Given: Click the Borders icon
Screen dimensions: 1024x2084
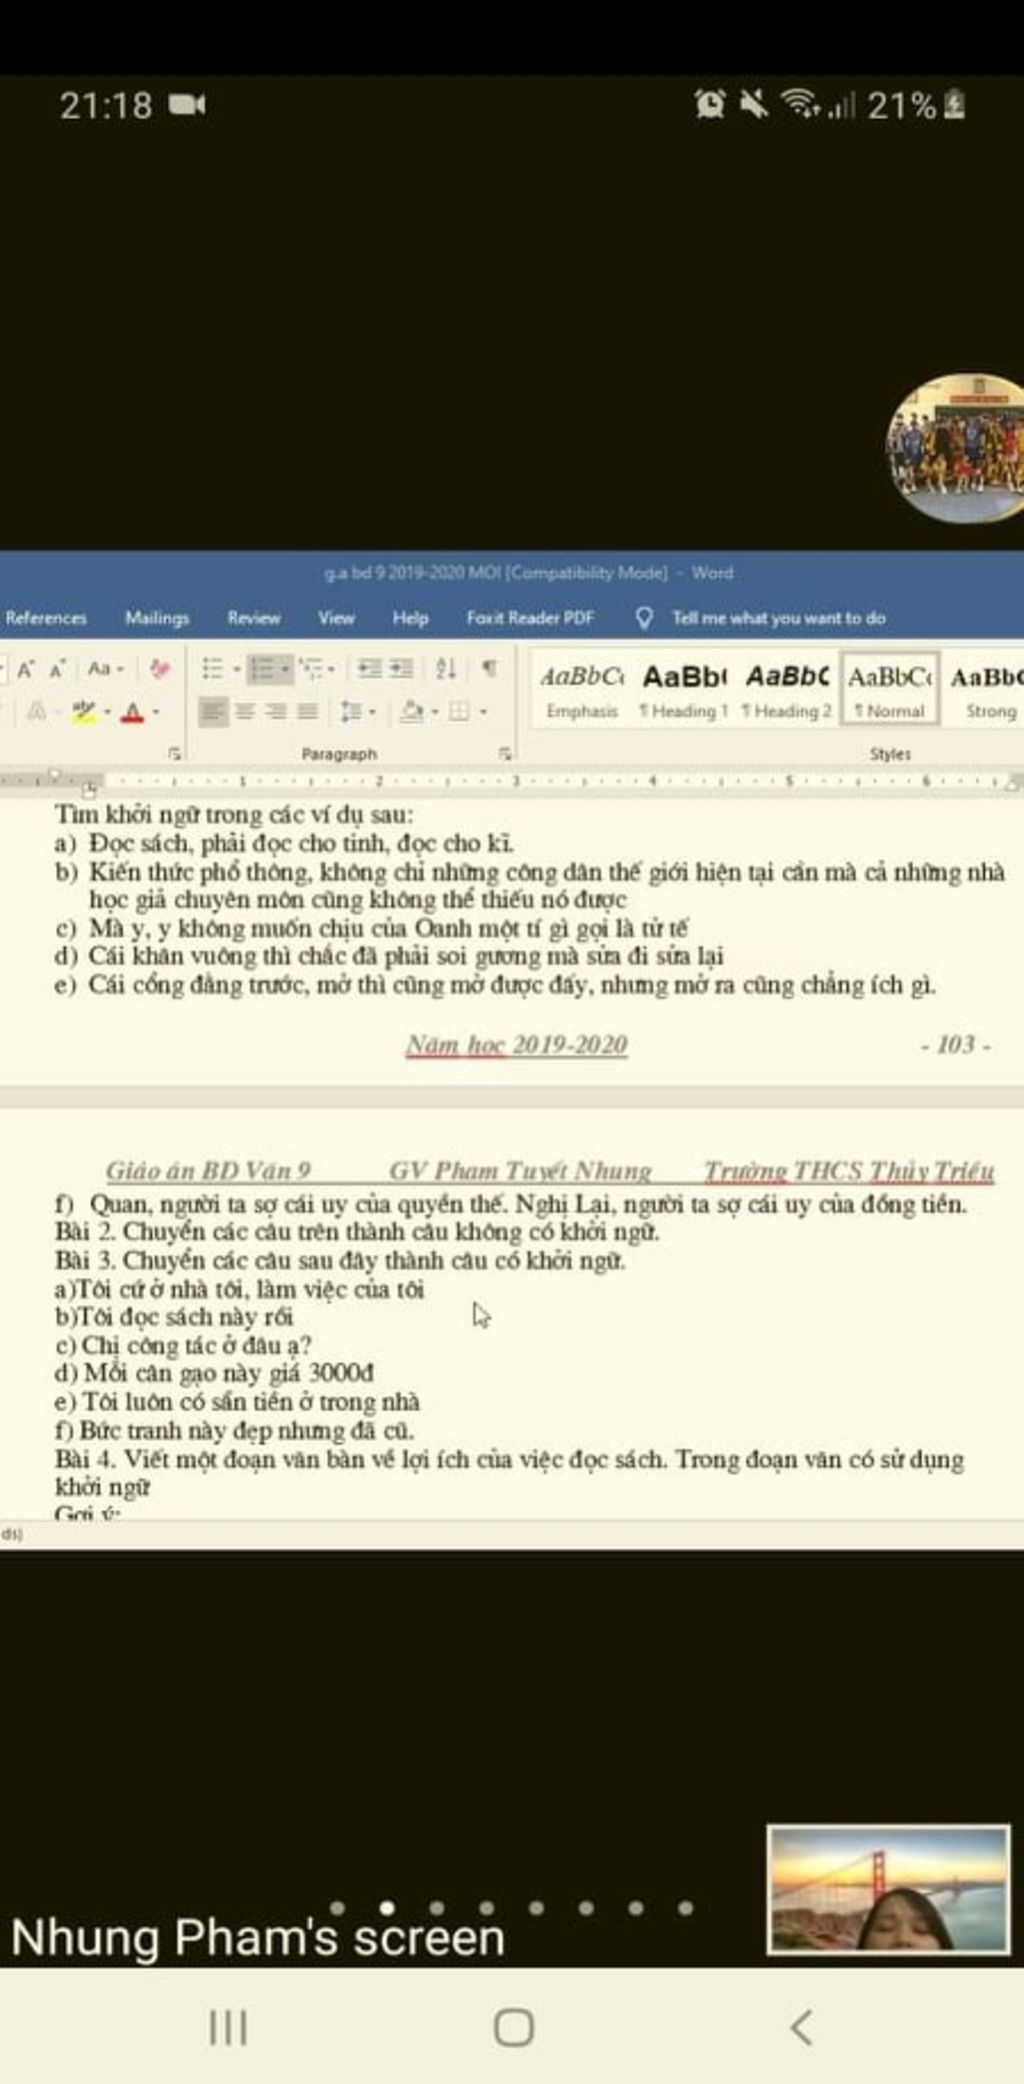Looking at the screenshot, I should (459, 712).
